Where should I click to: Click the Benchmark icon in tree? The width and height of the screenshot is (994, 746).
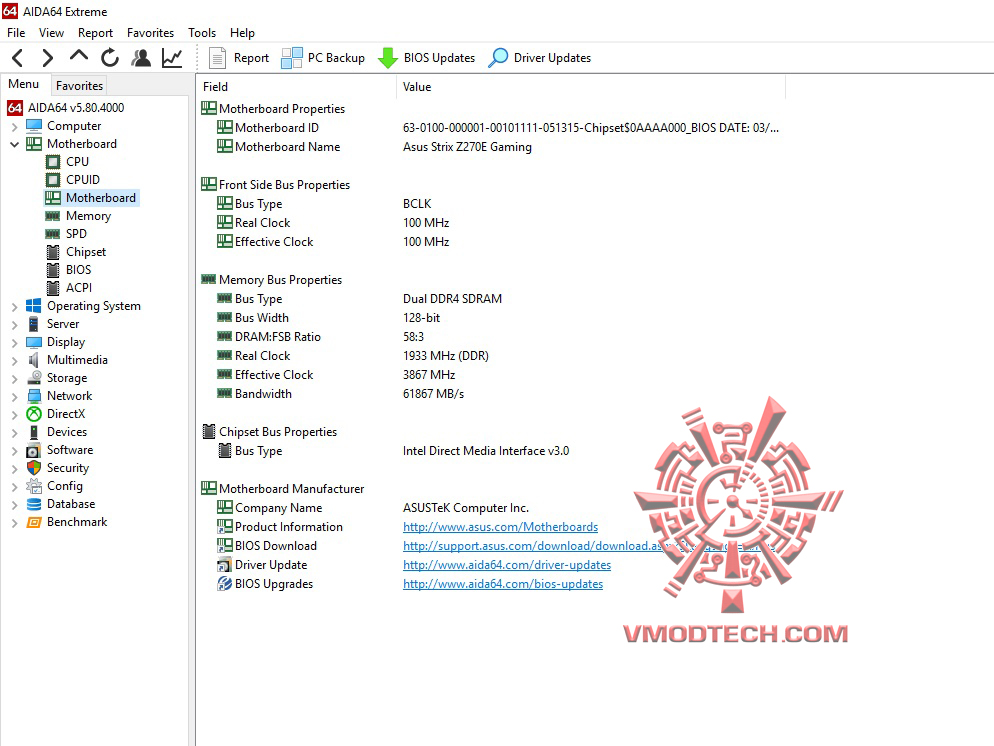coord(34,522)
